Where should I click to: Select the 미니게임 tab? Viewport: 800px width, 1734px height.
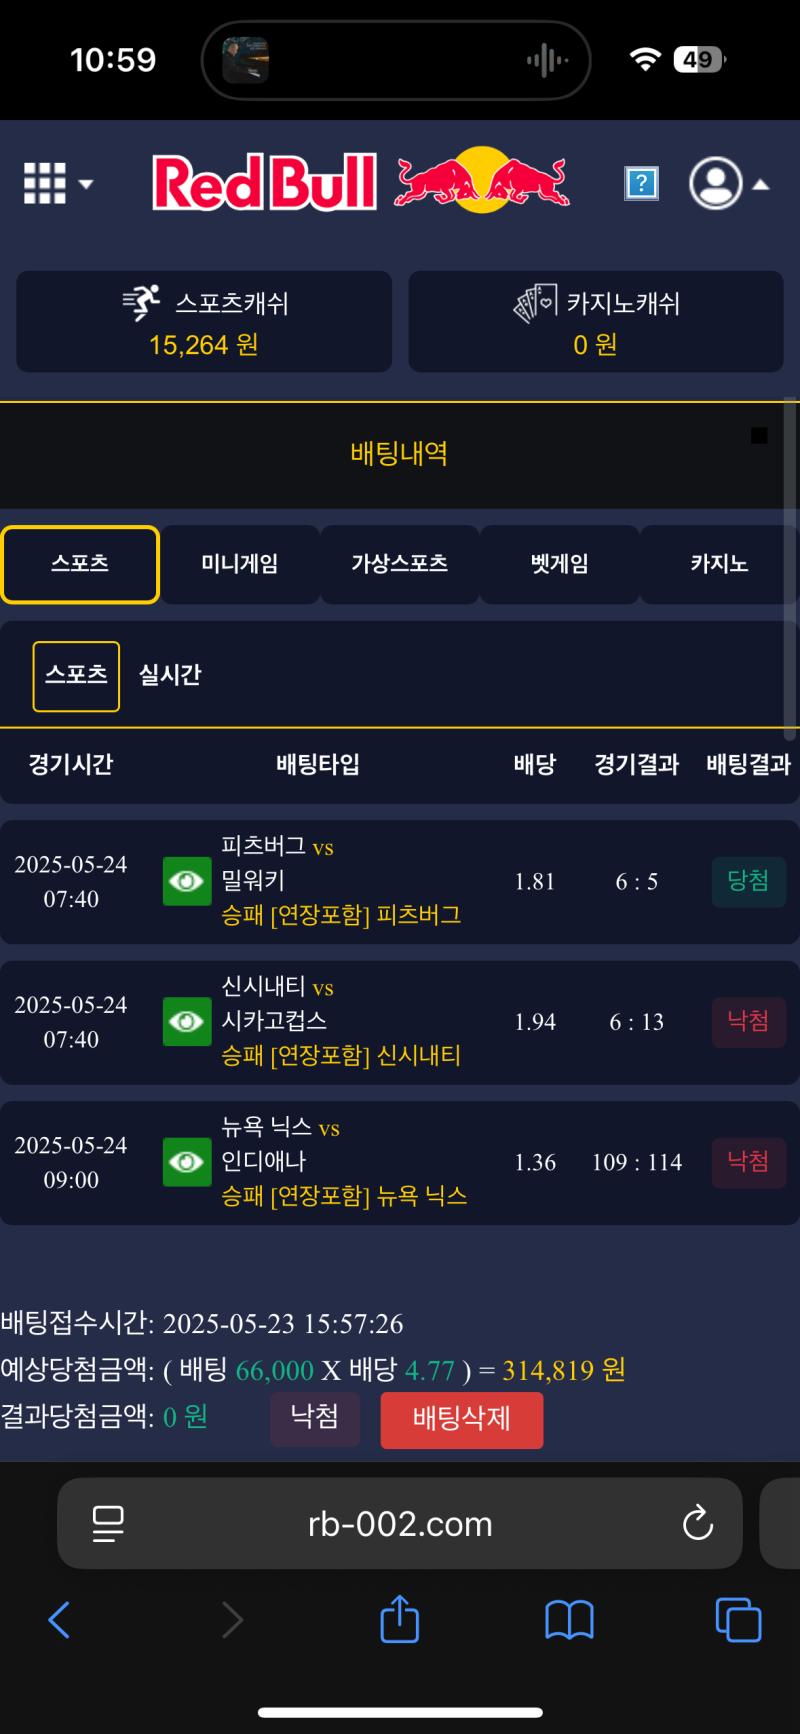[240, 564]
